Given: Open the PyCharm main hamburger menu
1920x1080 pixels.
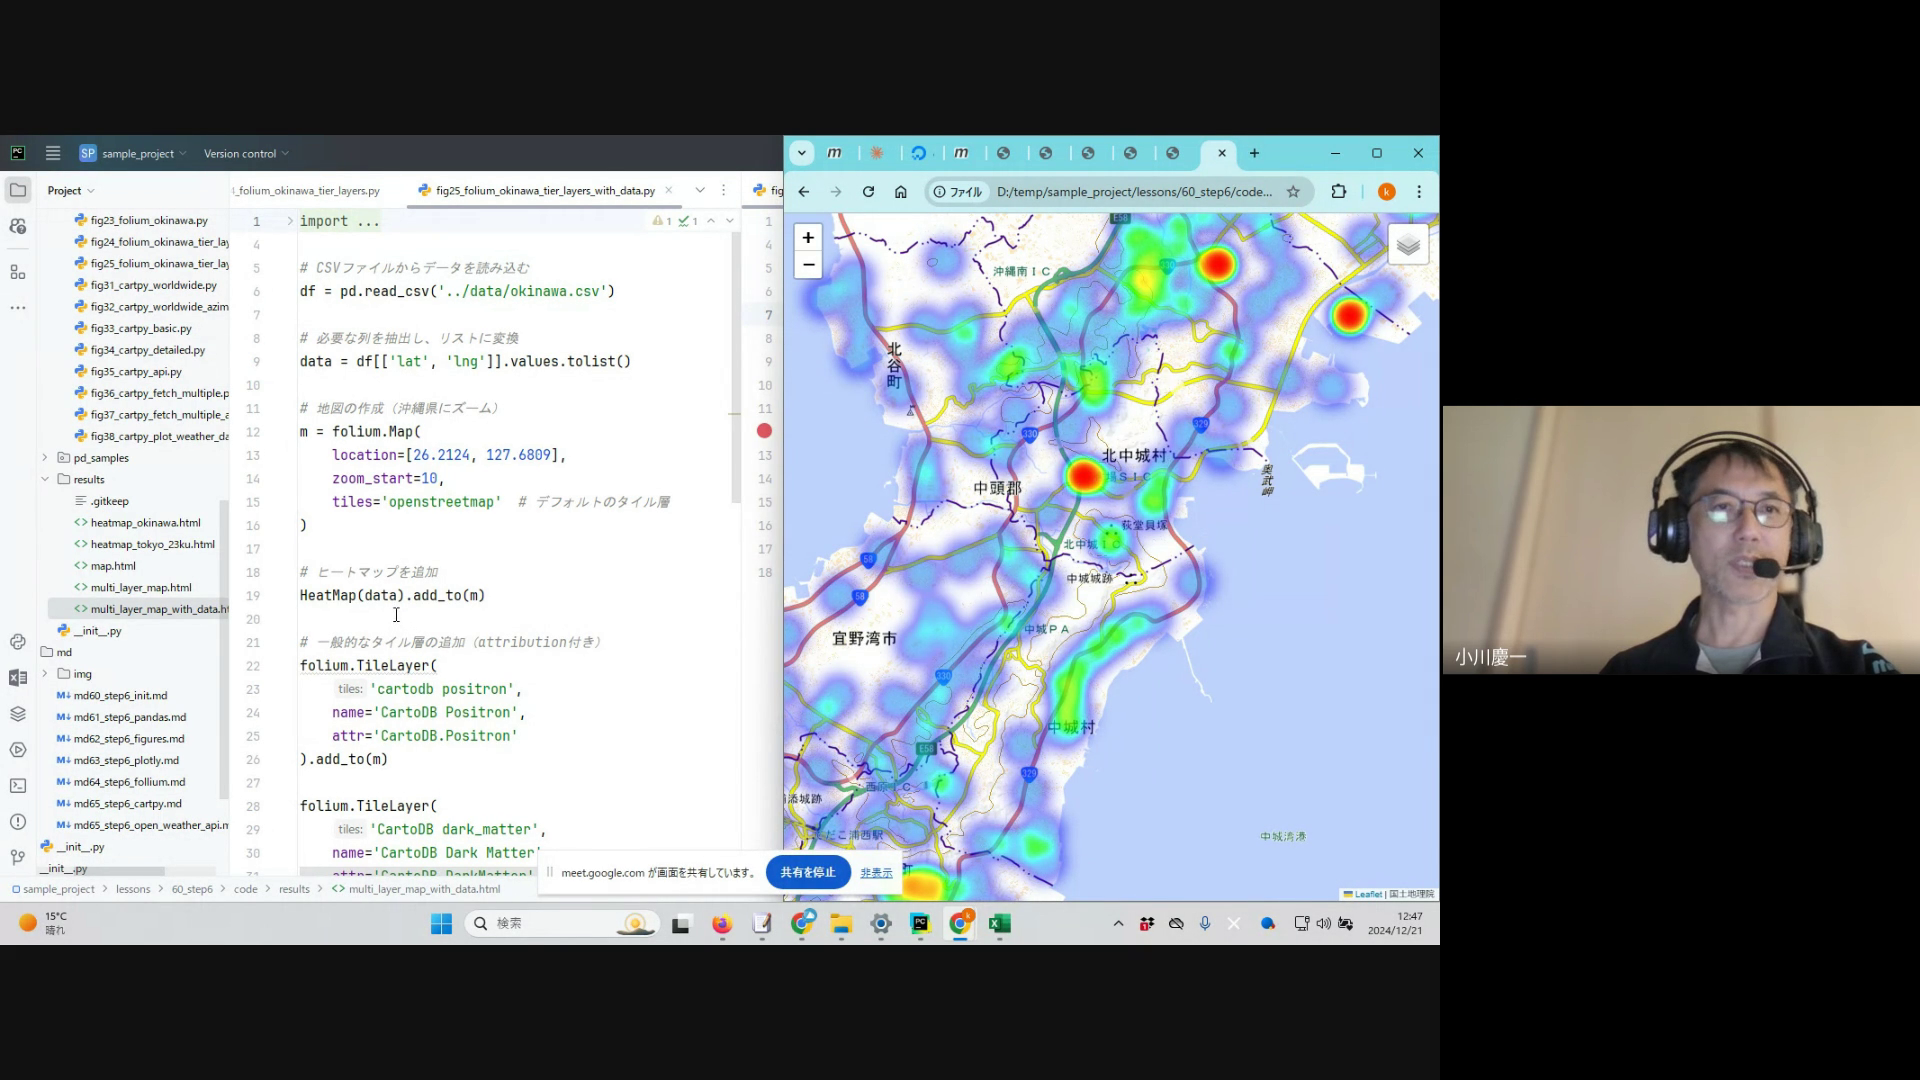Looking at the screenshot, I should coord(53,153).
